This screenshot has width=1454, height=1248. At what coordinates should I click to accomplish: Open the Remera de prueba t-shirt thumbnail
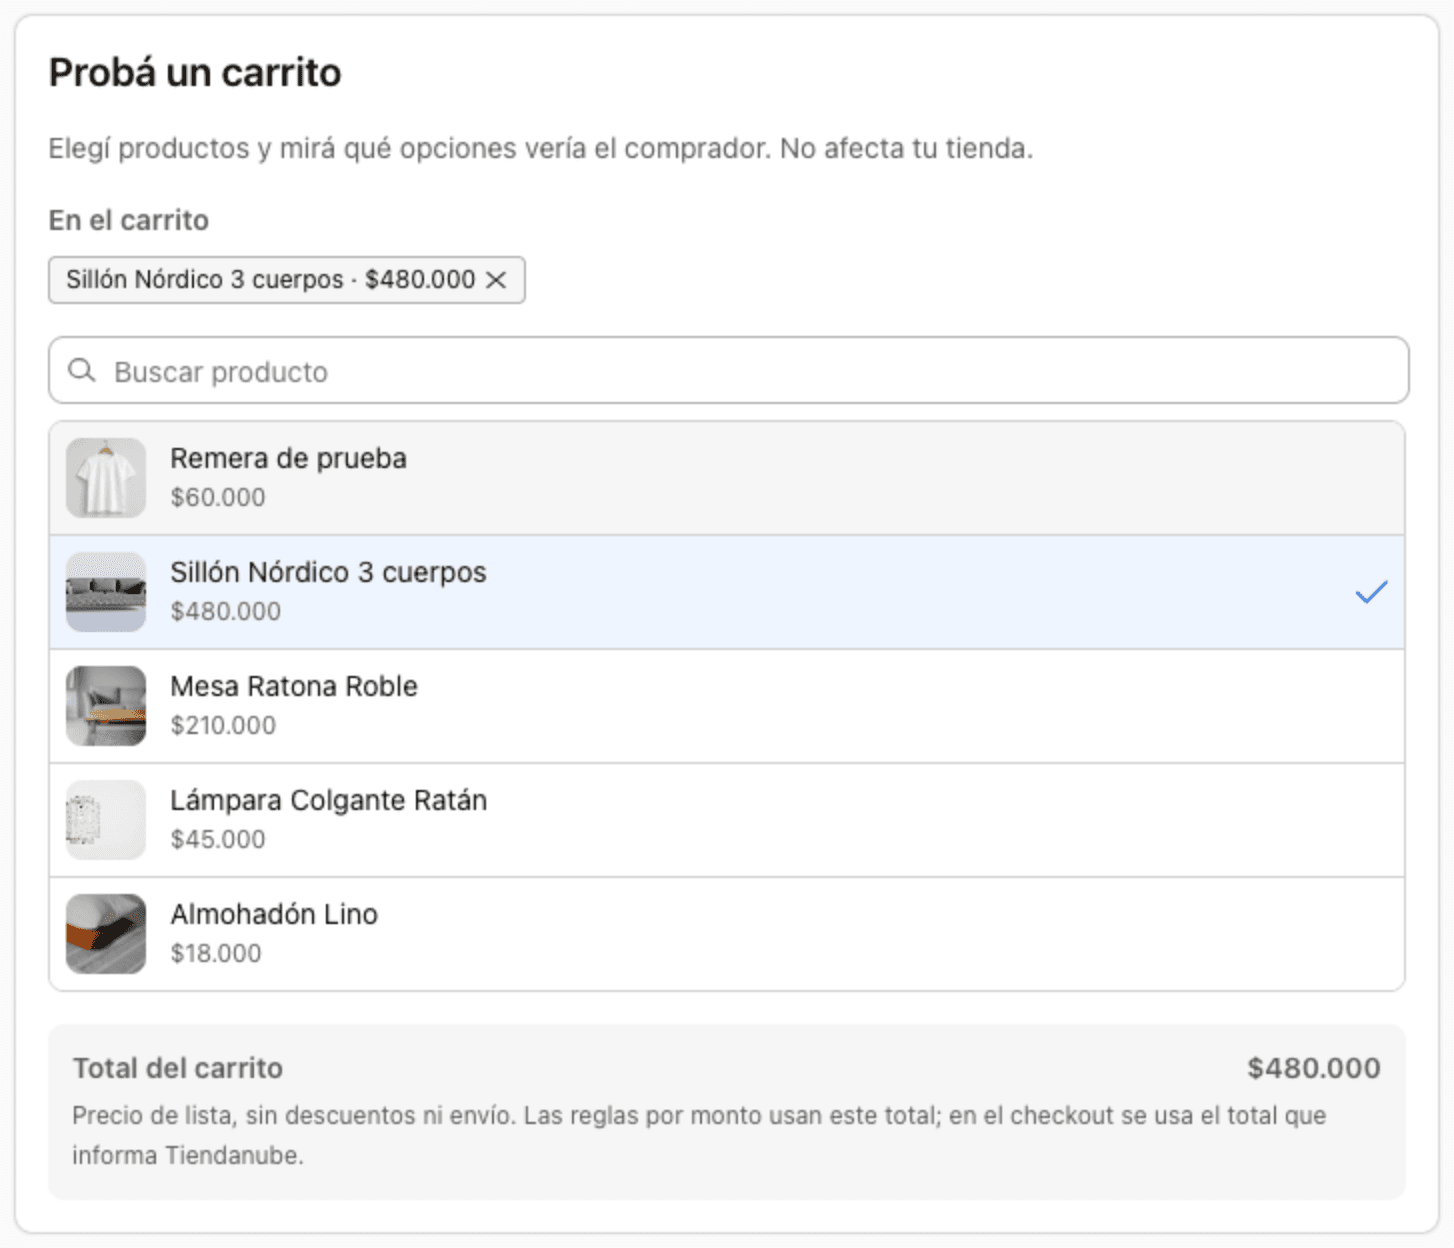coord(106,478)
